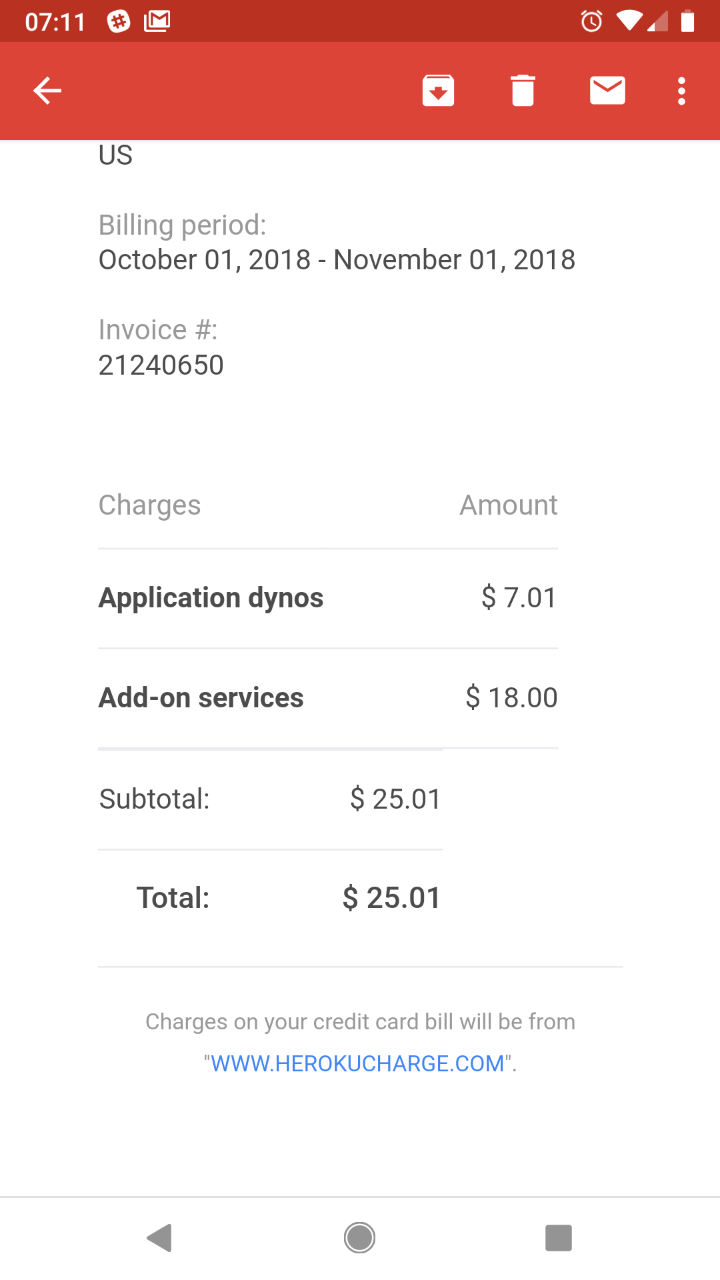Screen dimensions: 720x1280
Task: Open the WWW.HEROKUCHARGE.COM link
Action: coord(358,1064)
